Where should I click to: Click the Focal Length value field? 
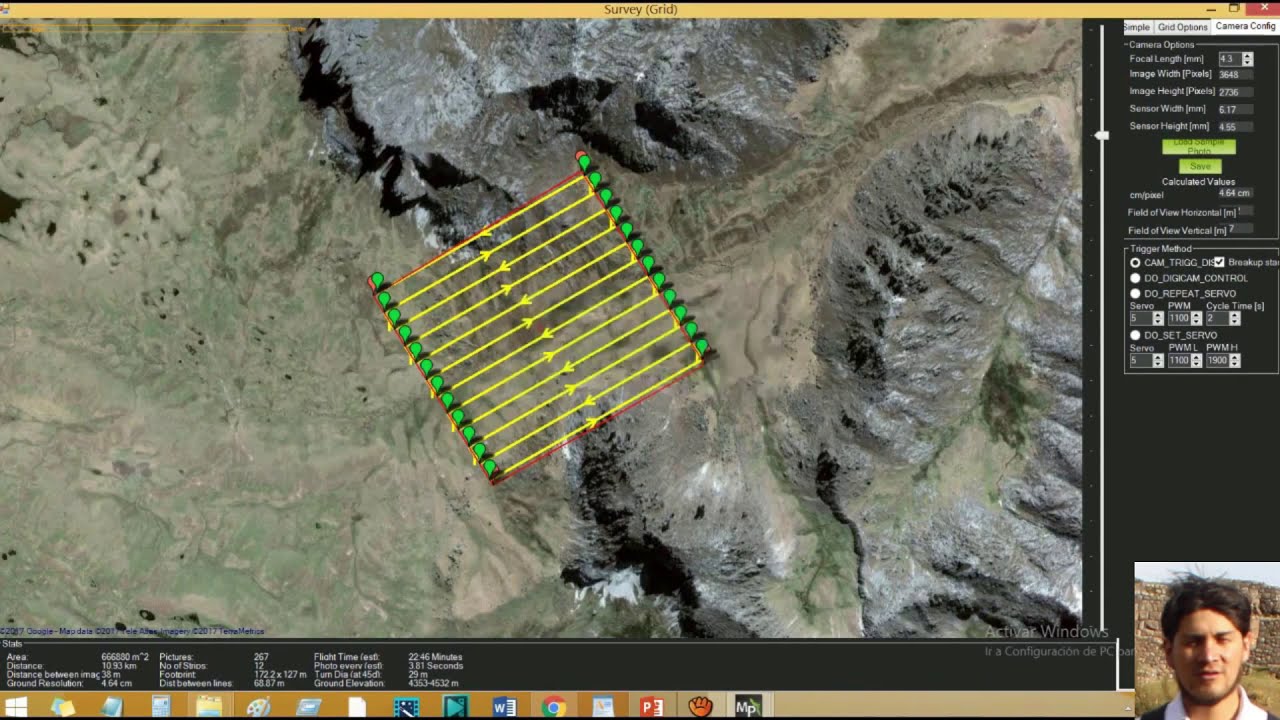click(1229, 59)
